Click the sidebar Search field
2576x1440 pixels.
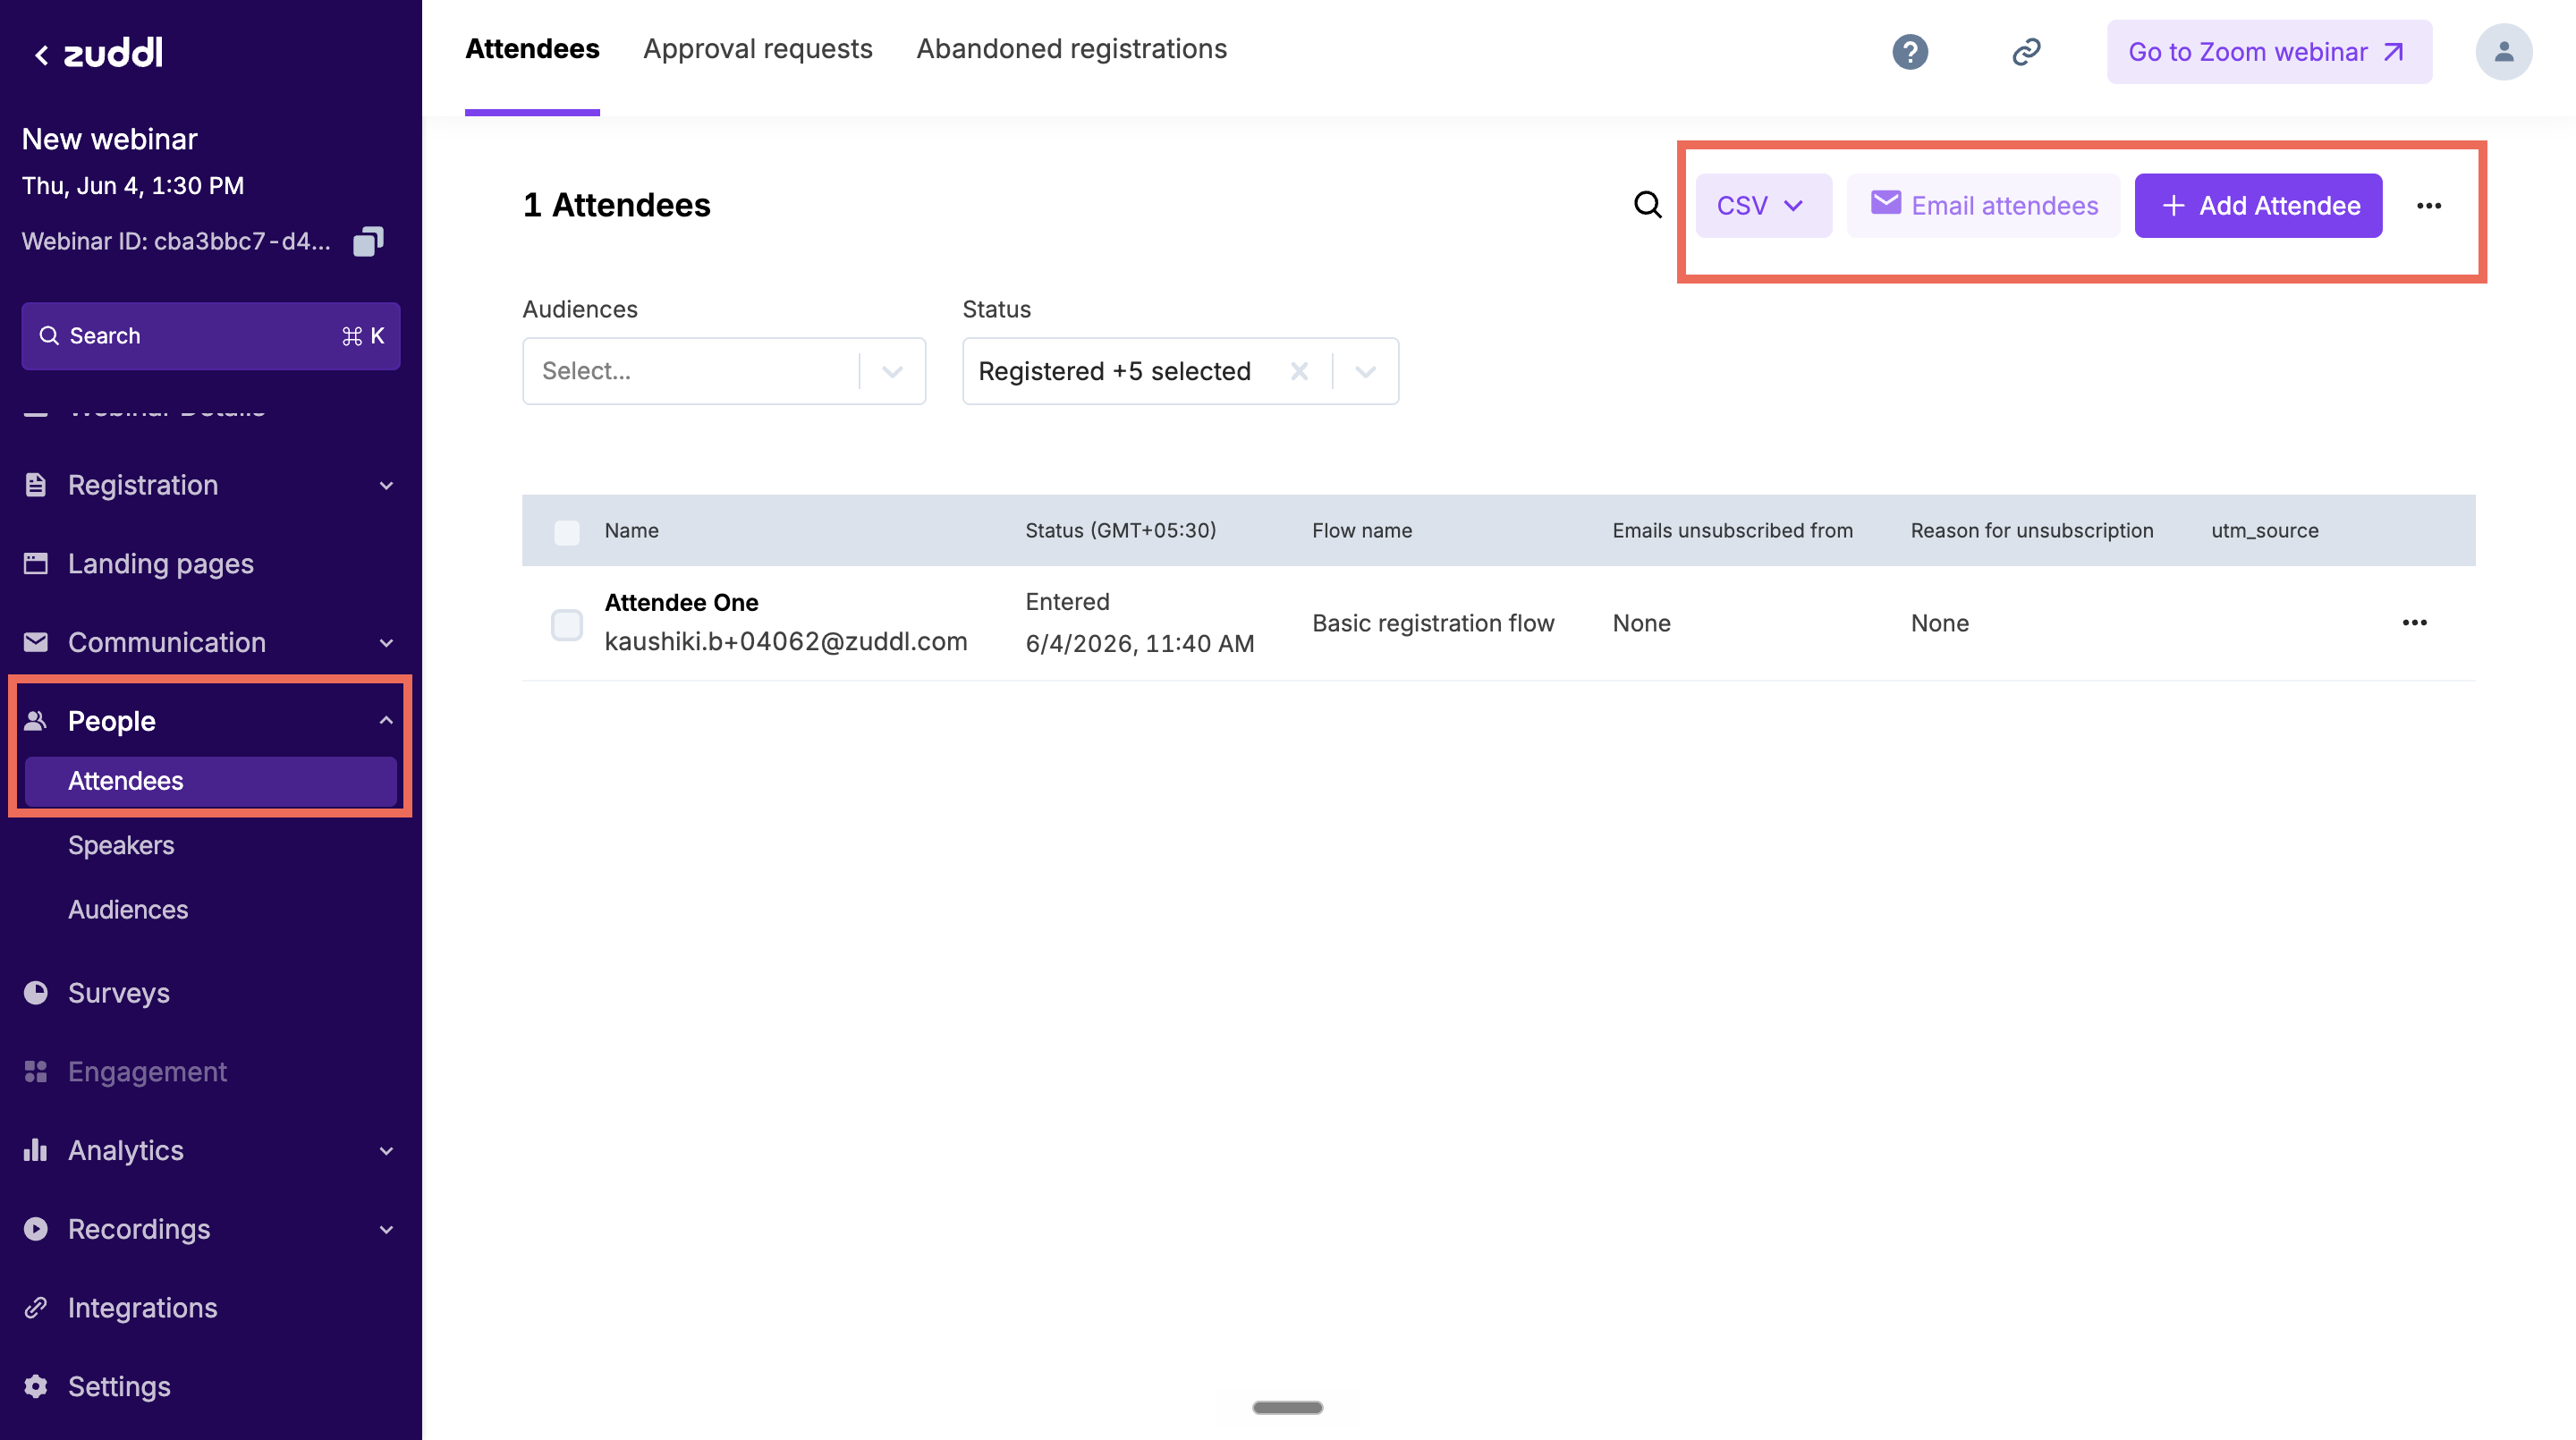(x=211, y=336)
